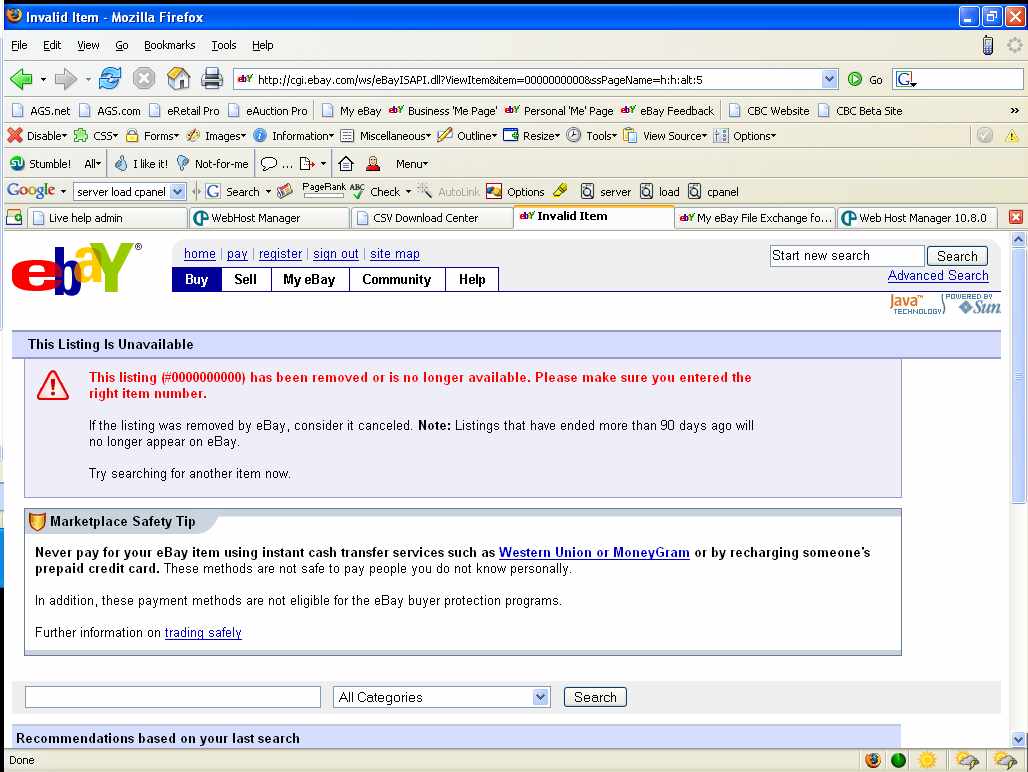The width and height of the screenshot is (1028, 772).
Task: Click the 'I like it!' thumbs-up icon
Action: (x=122, y=163)
